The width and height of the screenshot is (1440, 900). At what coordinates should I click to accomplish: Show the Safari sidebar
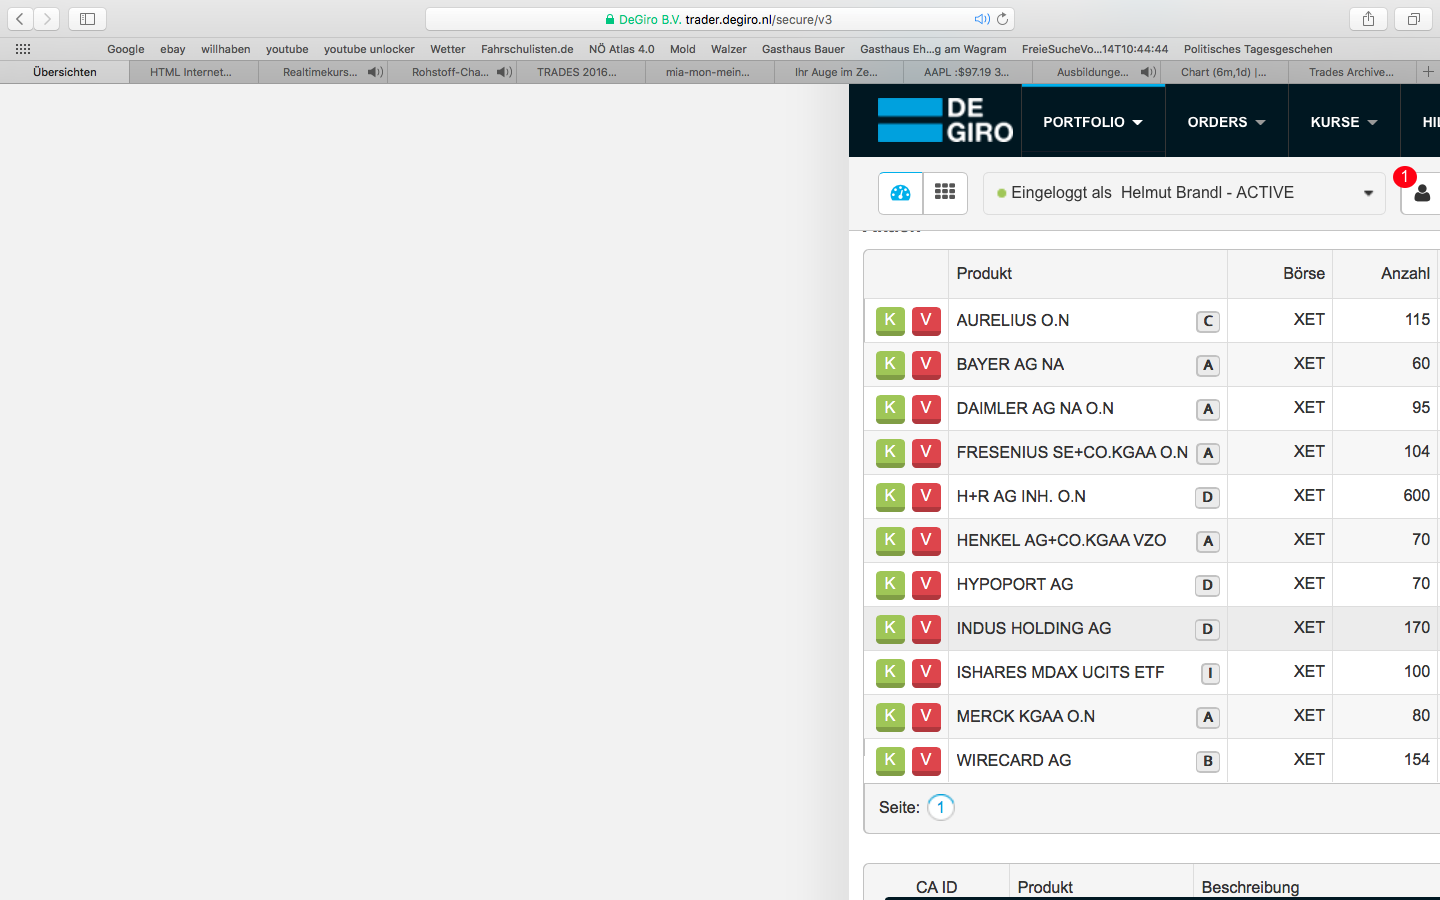[x=87, y=19]
